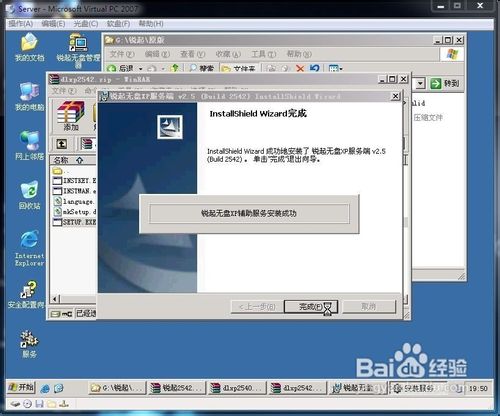
Task: Click the 完成(F) finish button
Action: coord(311,307)
